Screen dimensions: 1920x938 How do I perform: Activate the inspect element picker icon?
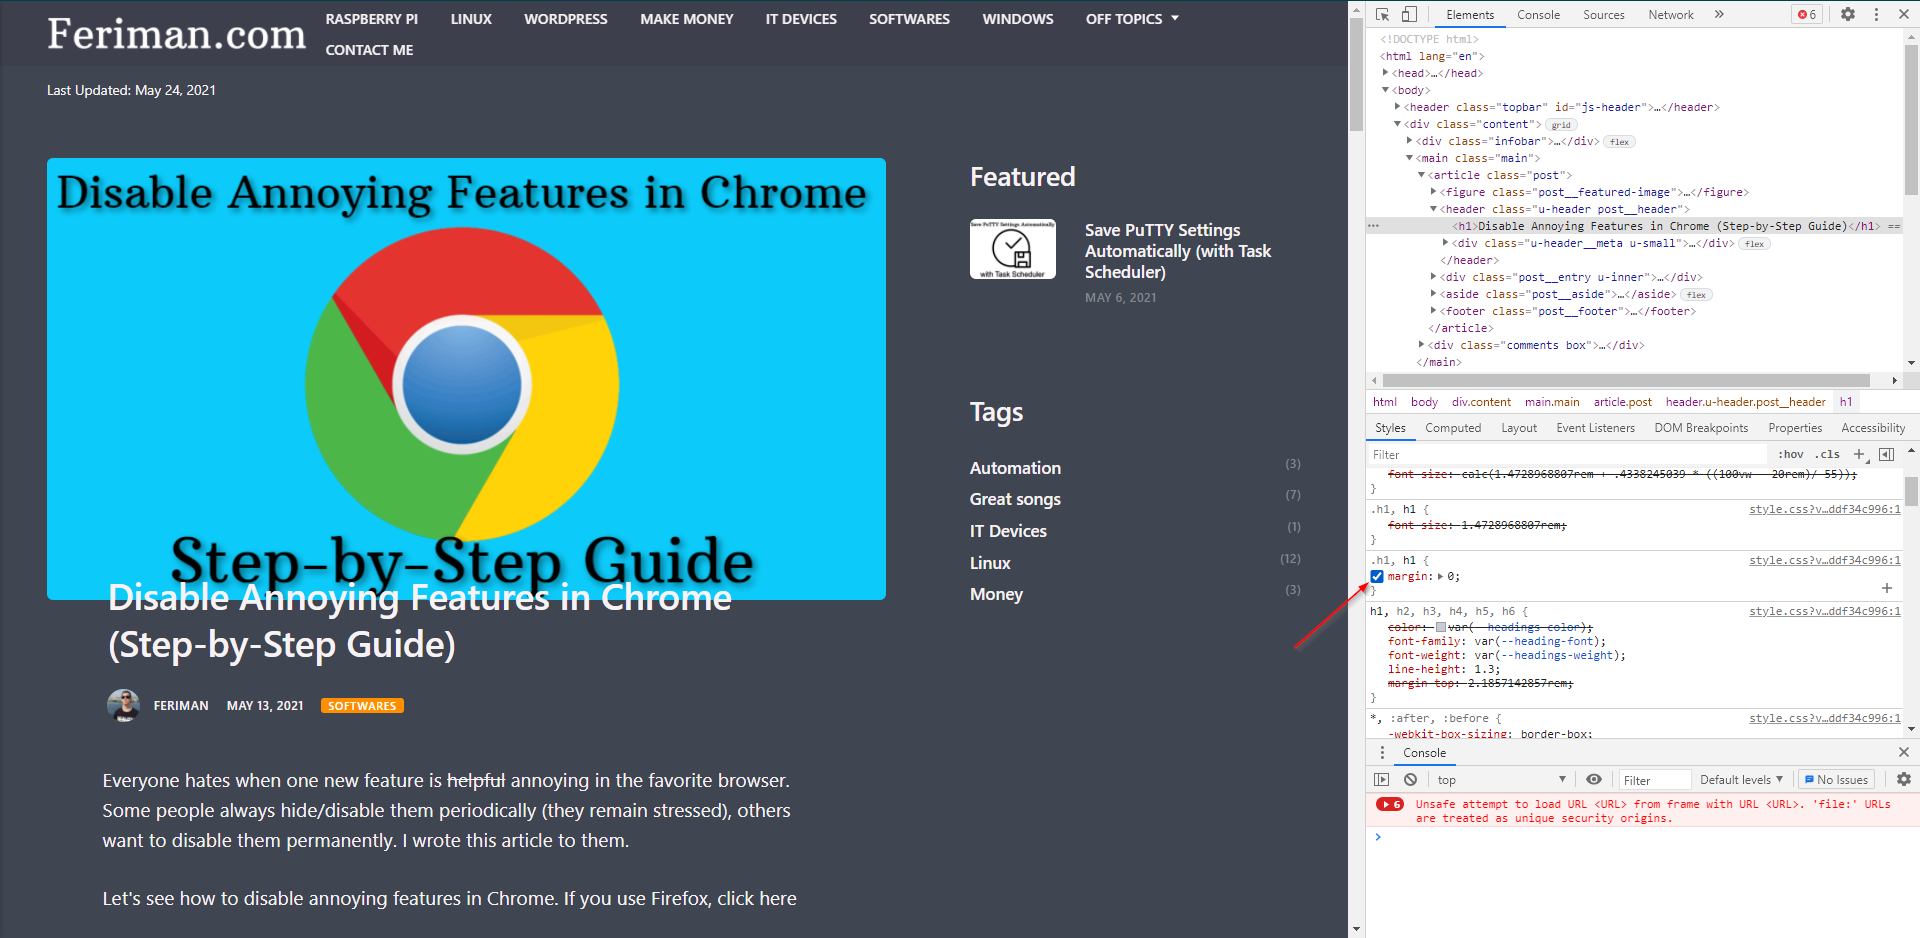pyautogui.click(x=1383, y=14)
